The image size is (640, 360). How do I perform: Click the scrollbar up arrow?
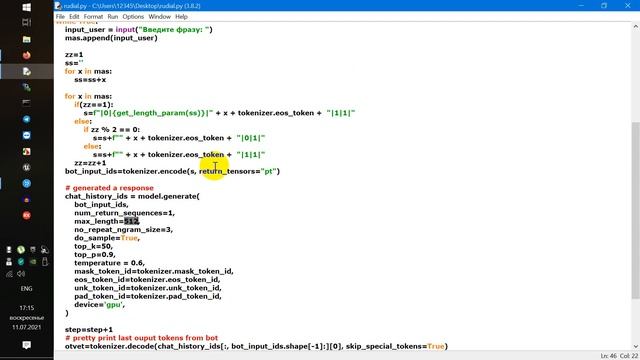click(x=636, y=27)
